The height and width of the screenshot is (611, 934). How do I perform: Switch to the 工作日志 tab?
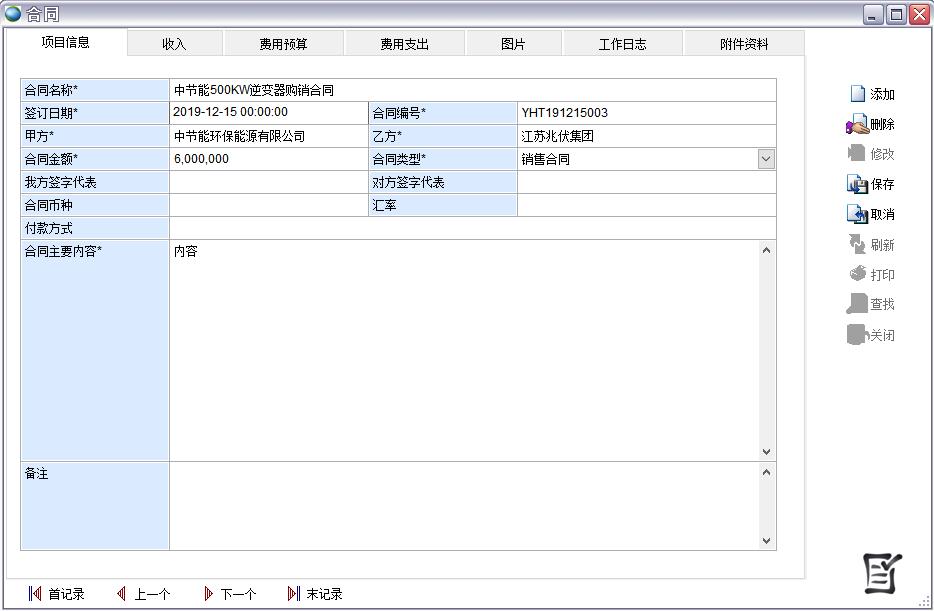tap(622, 44)
